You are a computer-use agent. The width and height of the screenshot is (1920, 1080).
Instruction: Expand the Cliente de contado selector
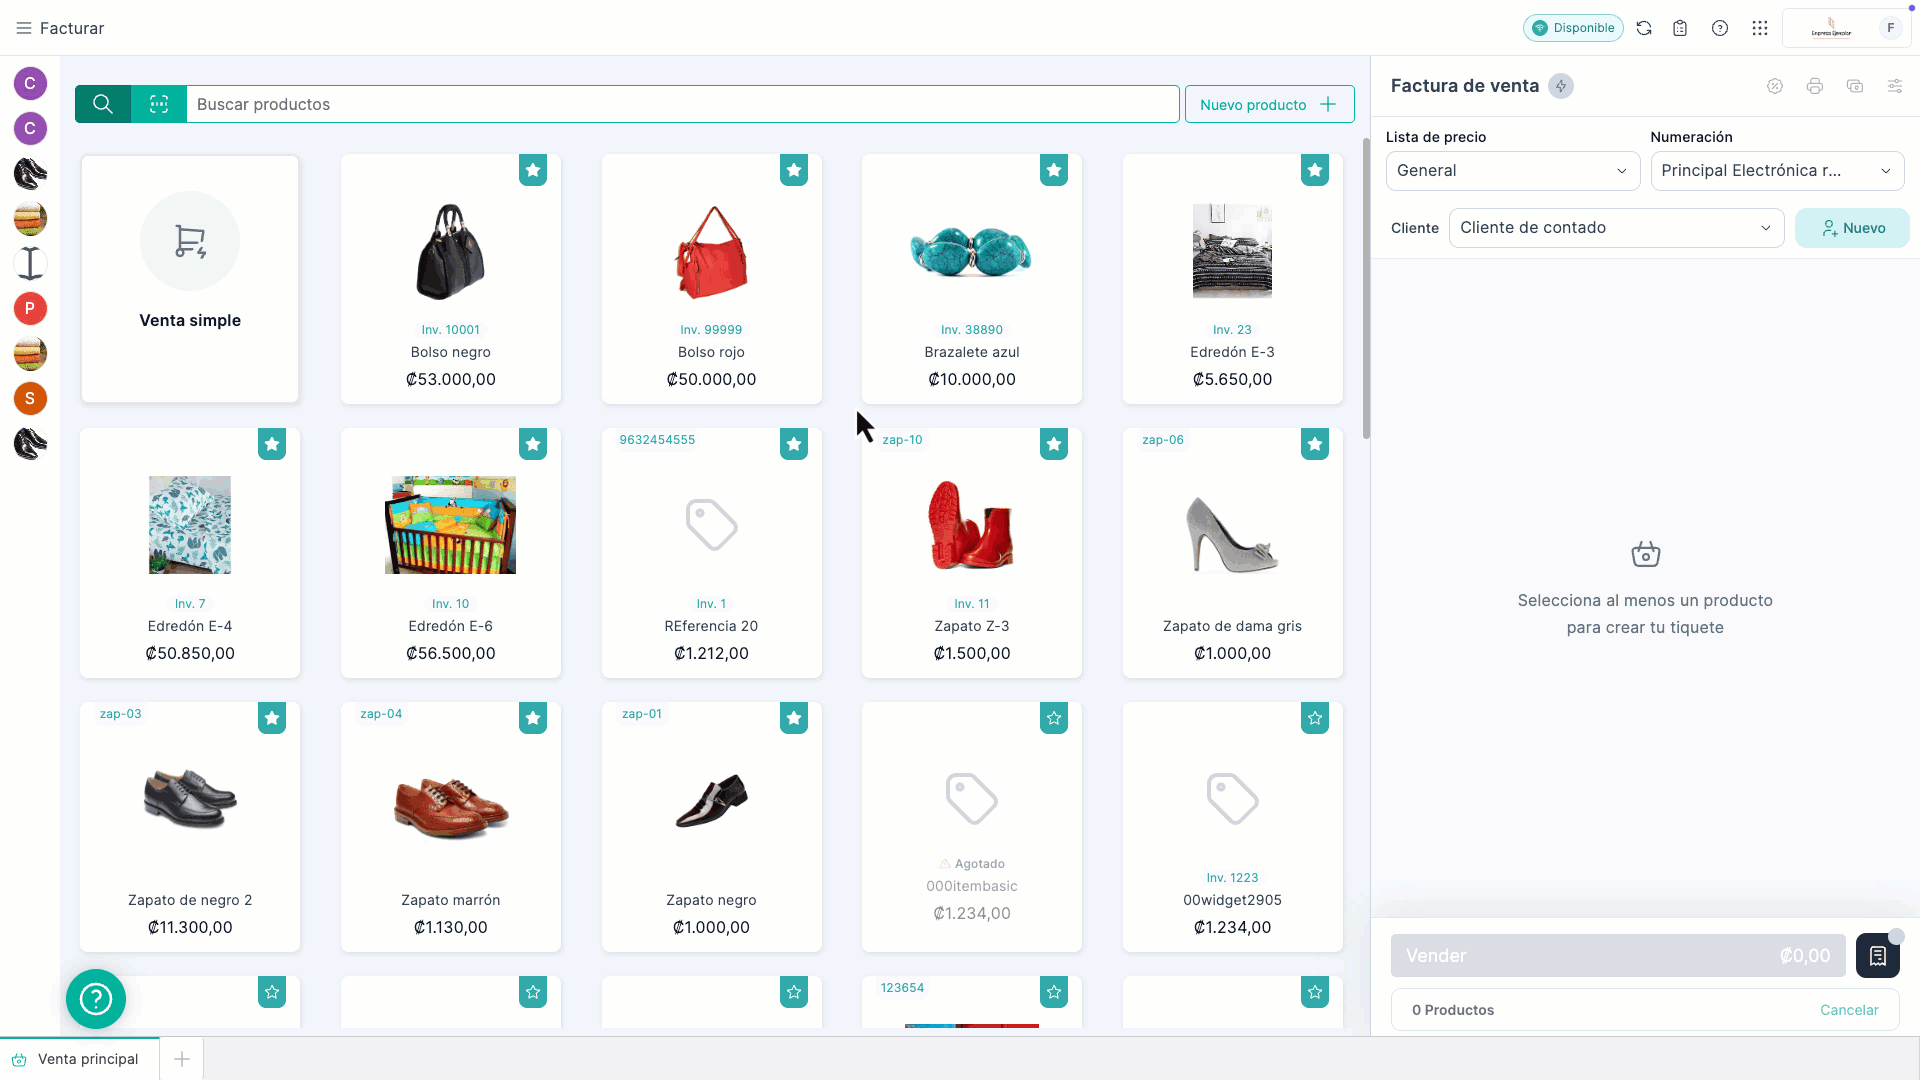(x=1615, y=228)
